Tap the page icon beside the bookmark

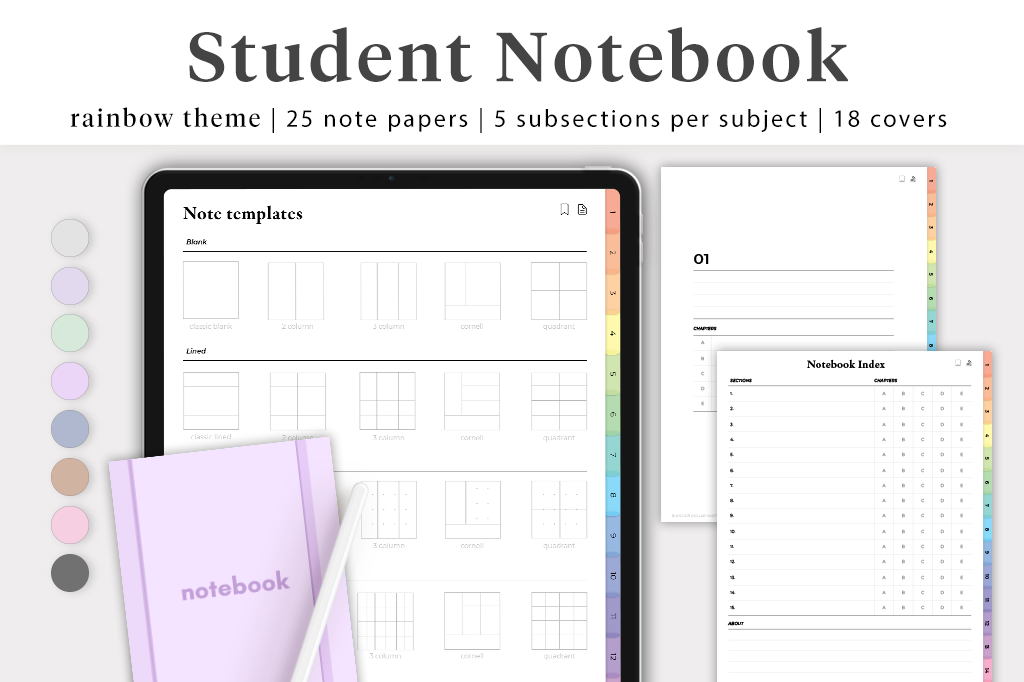tap(582, 209)
